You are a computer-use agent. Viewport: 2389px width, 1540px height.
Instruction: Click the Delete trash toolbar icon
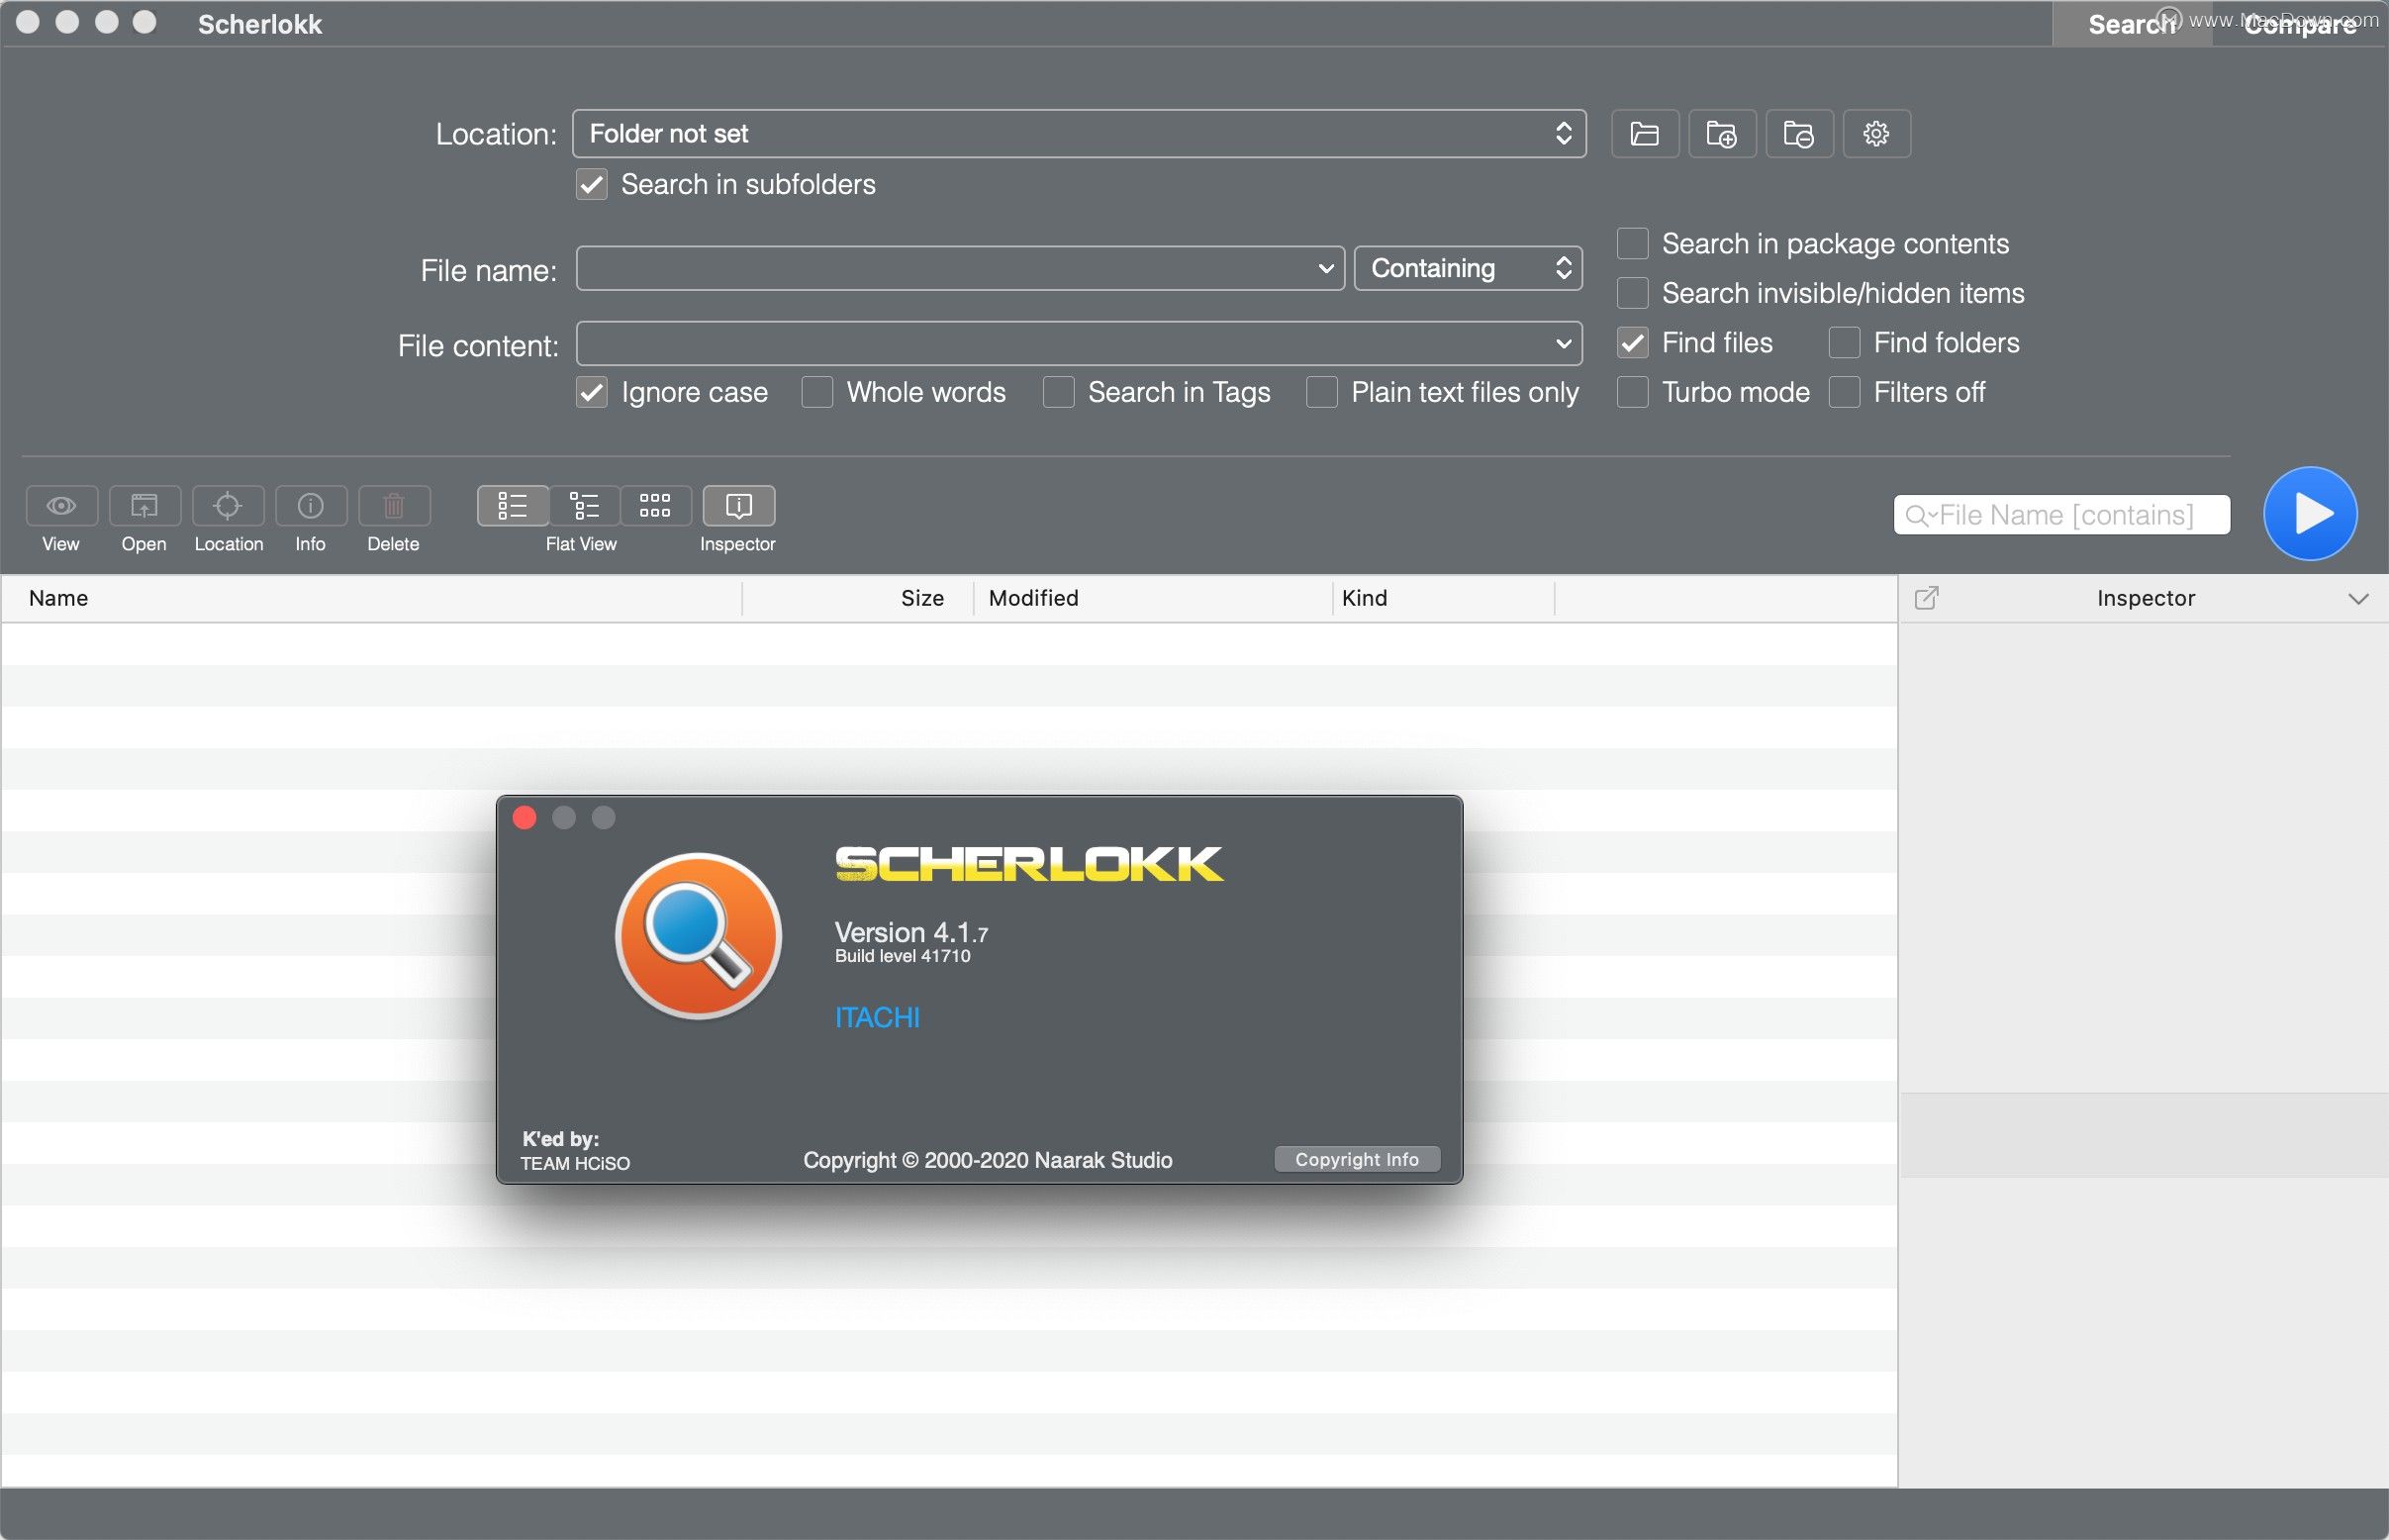394,506
